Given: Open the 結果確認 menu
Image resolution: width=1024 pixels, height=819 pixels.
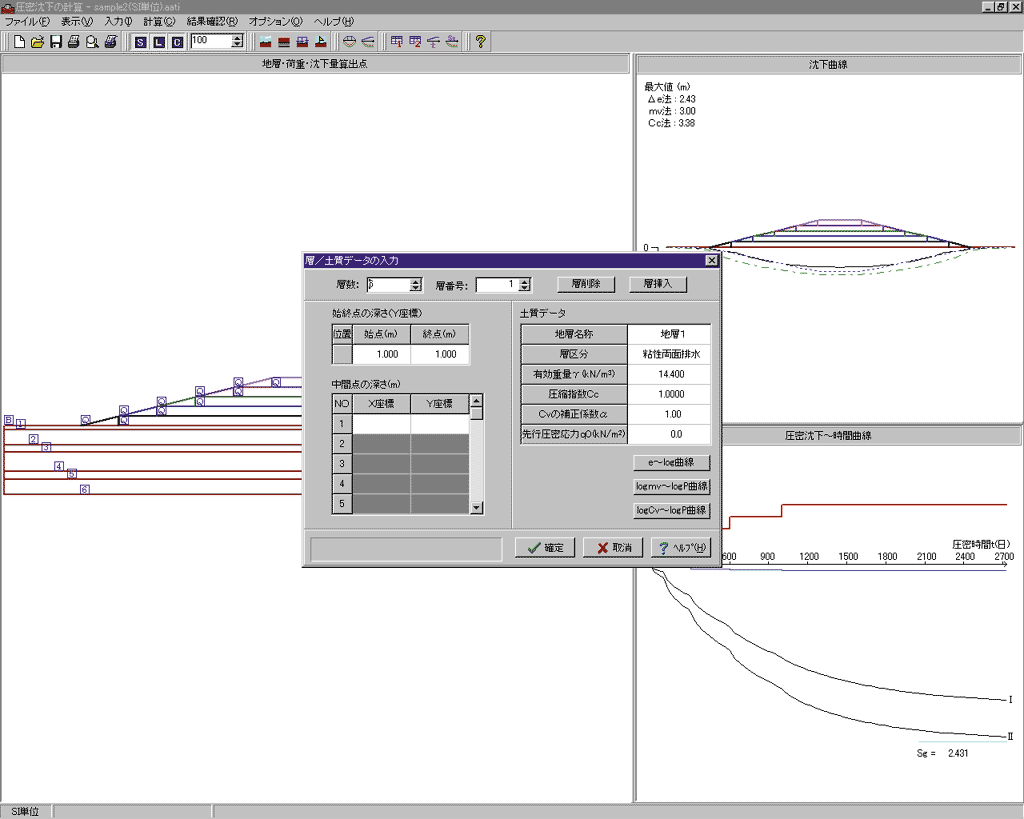Looking at the screenshot, I should coord(212,21).
